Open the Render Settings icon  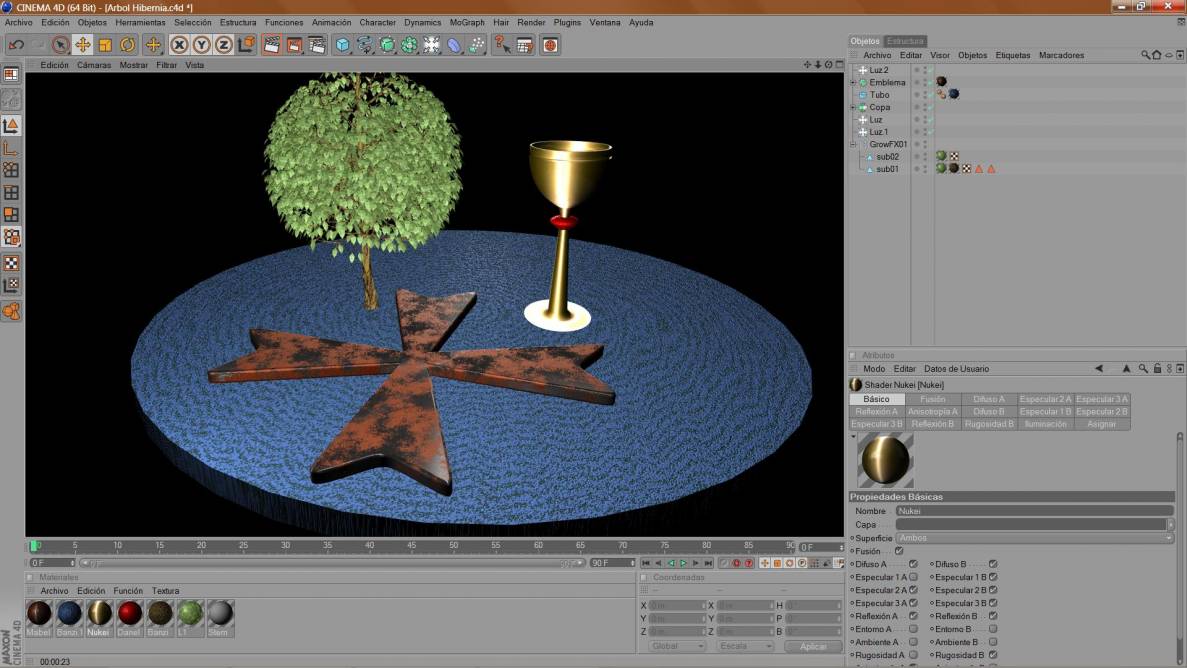pyautogui.click(x=317, y=45)
